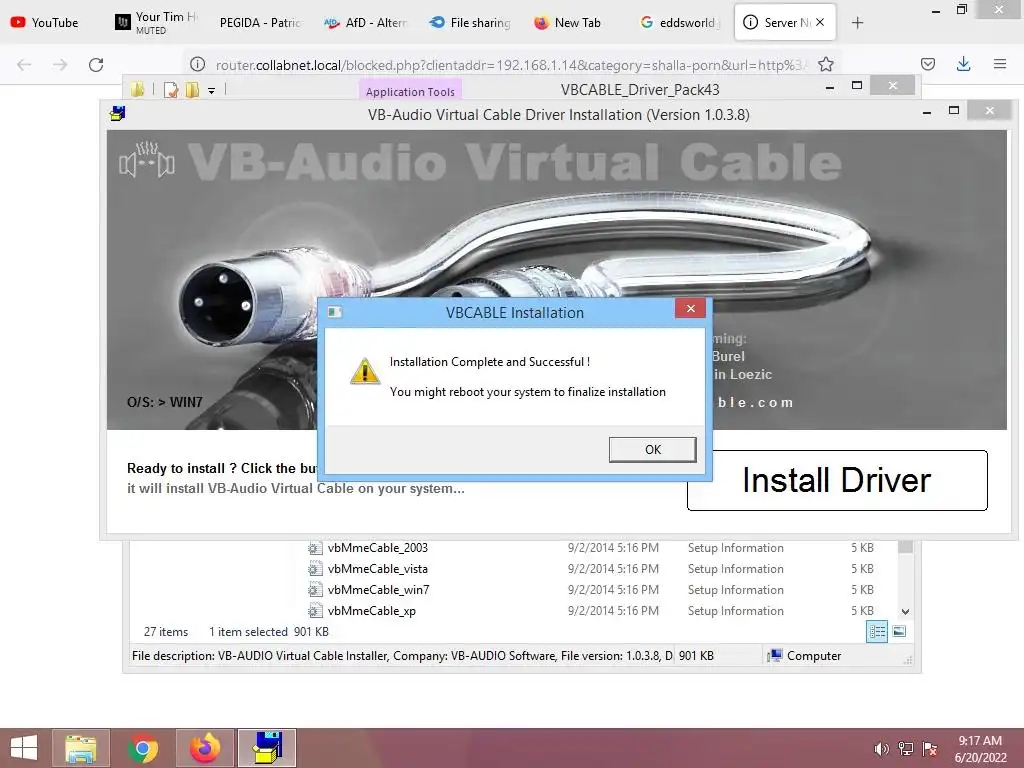This screenshot has height=768, width=1024.
Task: Minimize the VBCABLE_Driver_Pack43 Explorer window
Action: (x=830, y=86)
